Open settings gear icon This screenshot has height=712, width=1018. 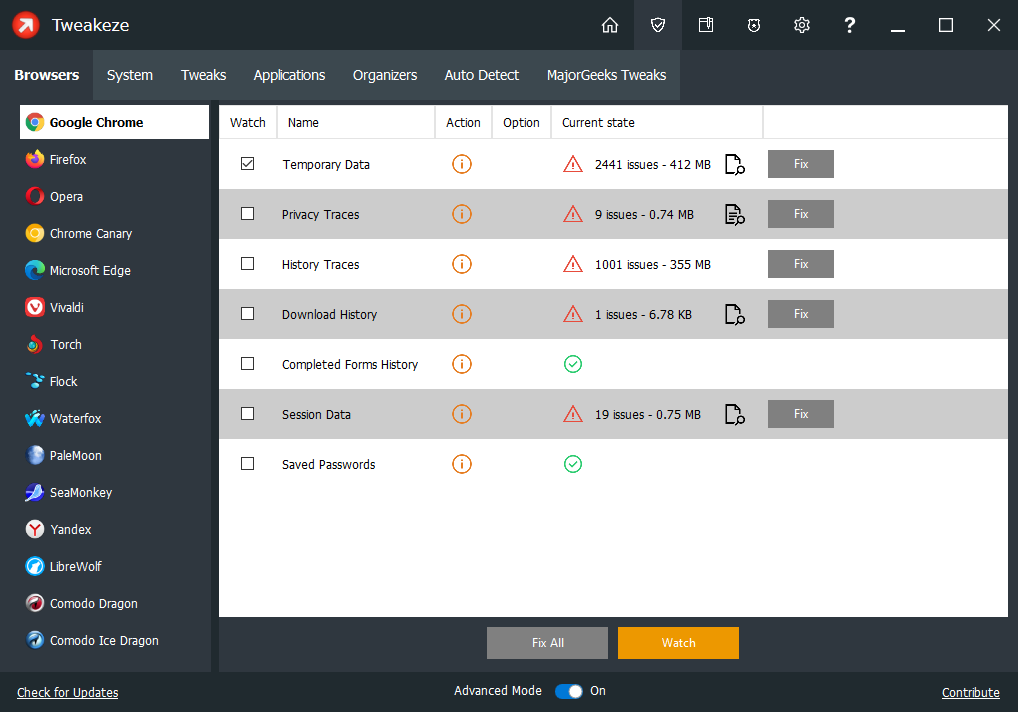tap(802, 25)
